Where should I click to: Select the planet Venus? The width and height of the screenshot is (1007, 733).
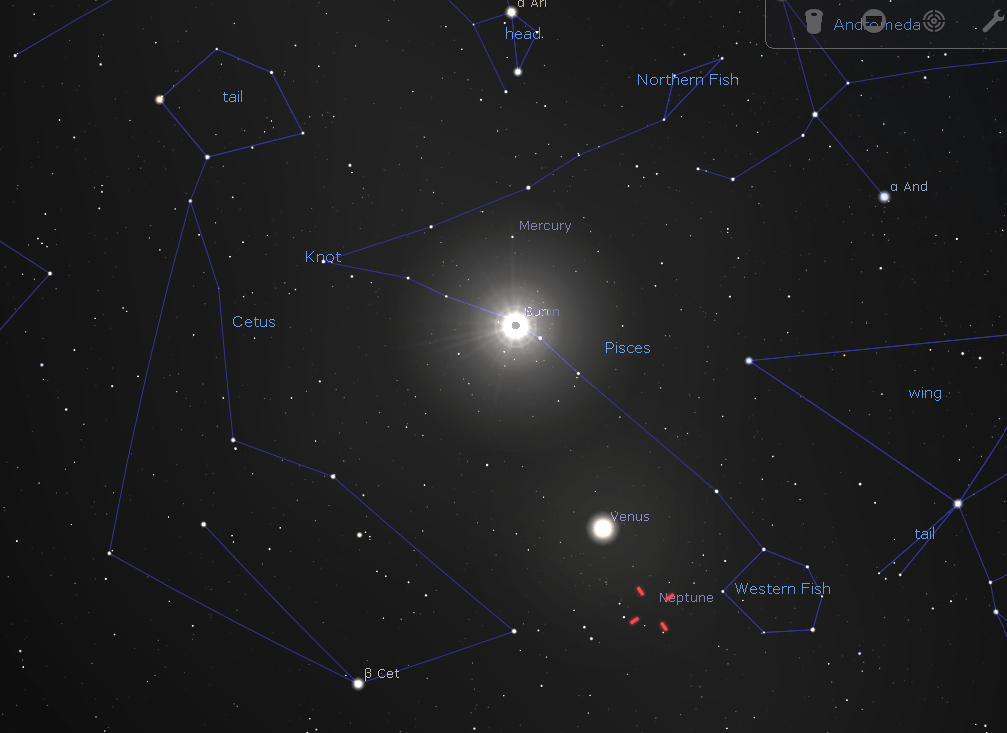(602, 528)
